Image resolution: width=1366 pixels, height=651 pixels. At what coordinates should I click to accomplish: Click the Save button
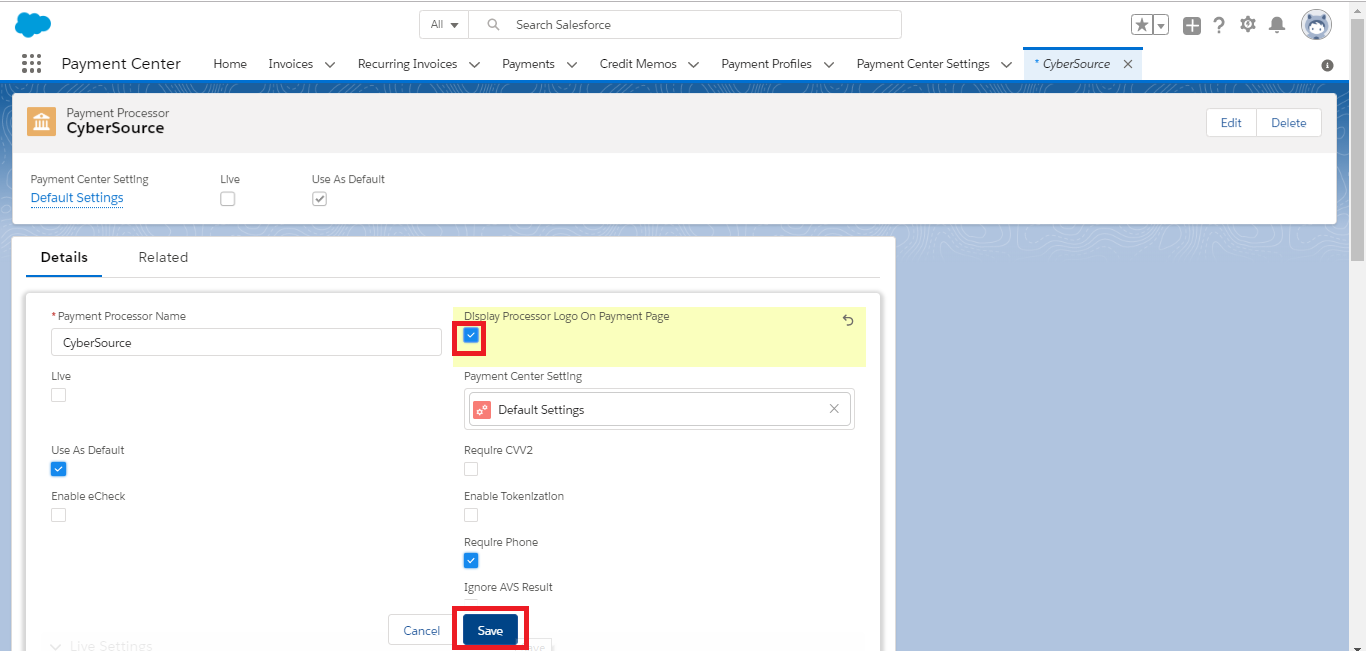(x=490, y=631)
